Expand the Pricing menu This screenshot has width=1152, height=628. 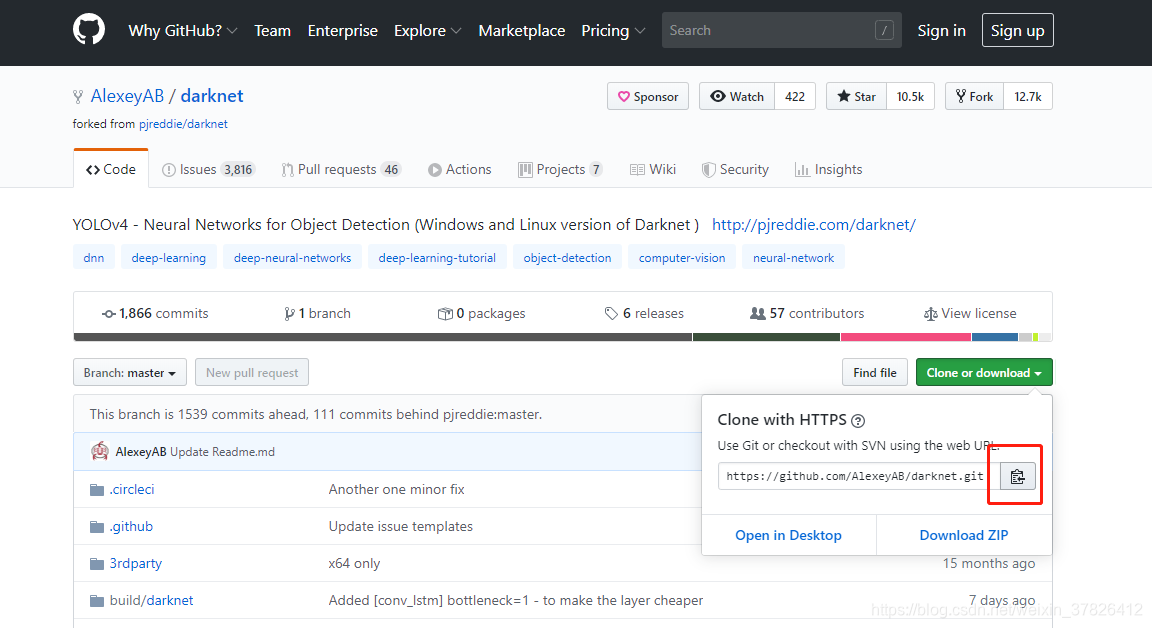tap(613, 30)
